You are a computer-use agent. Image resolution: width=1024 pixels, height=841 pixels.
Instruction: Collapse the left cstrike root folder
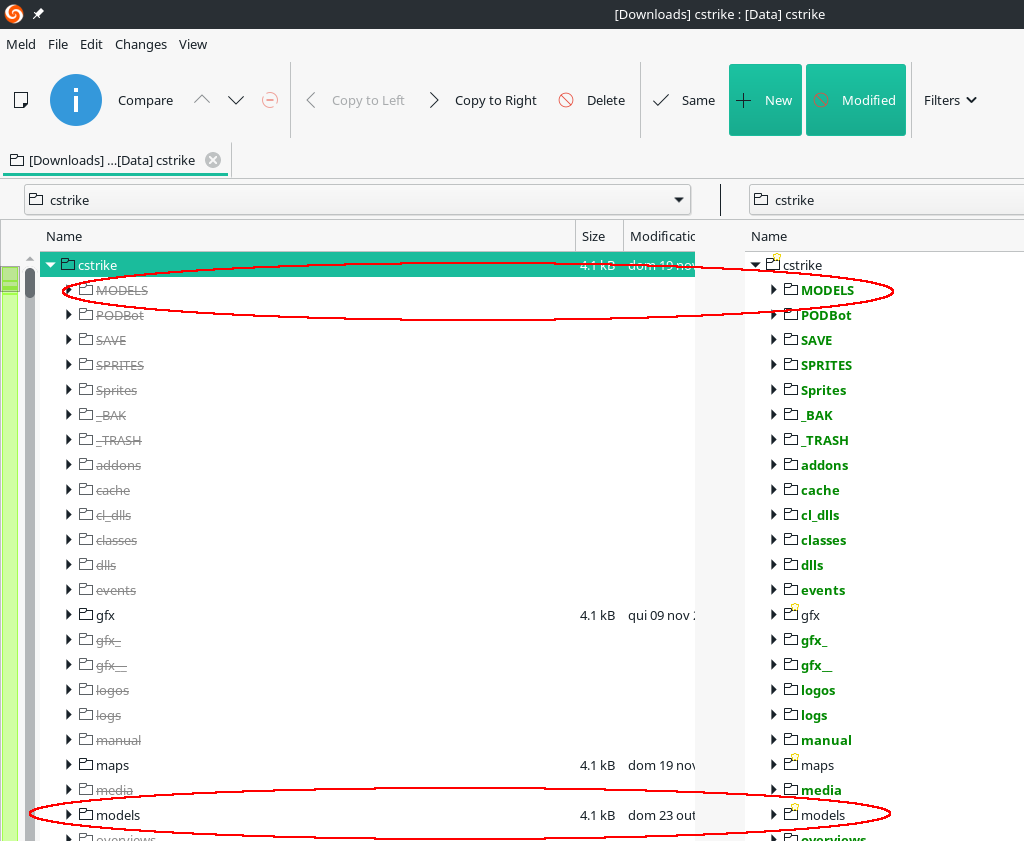[50, 264]
